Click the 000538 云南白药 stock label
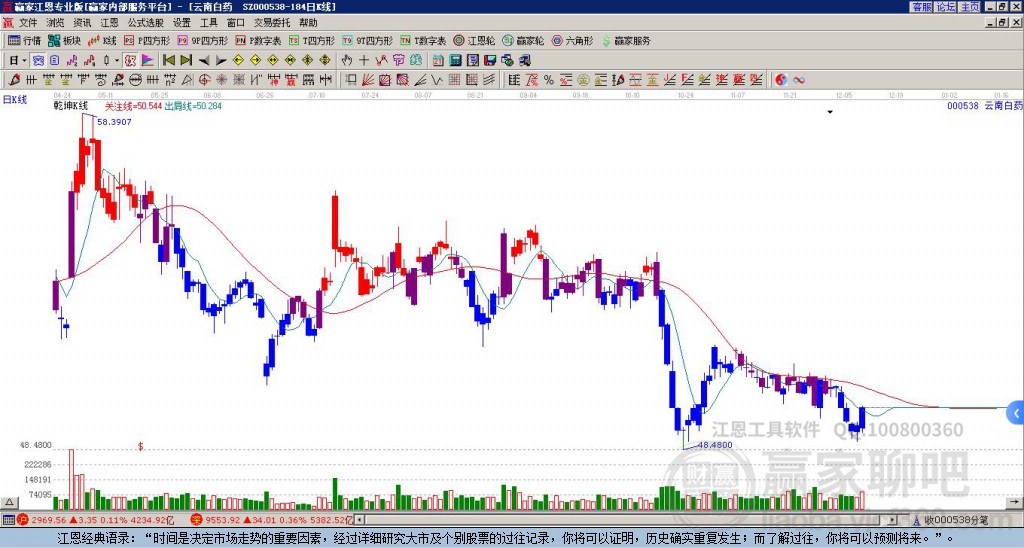Viewport: 1024px width, 548px height. [985, 105]
